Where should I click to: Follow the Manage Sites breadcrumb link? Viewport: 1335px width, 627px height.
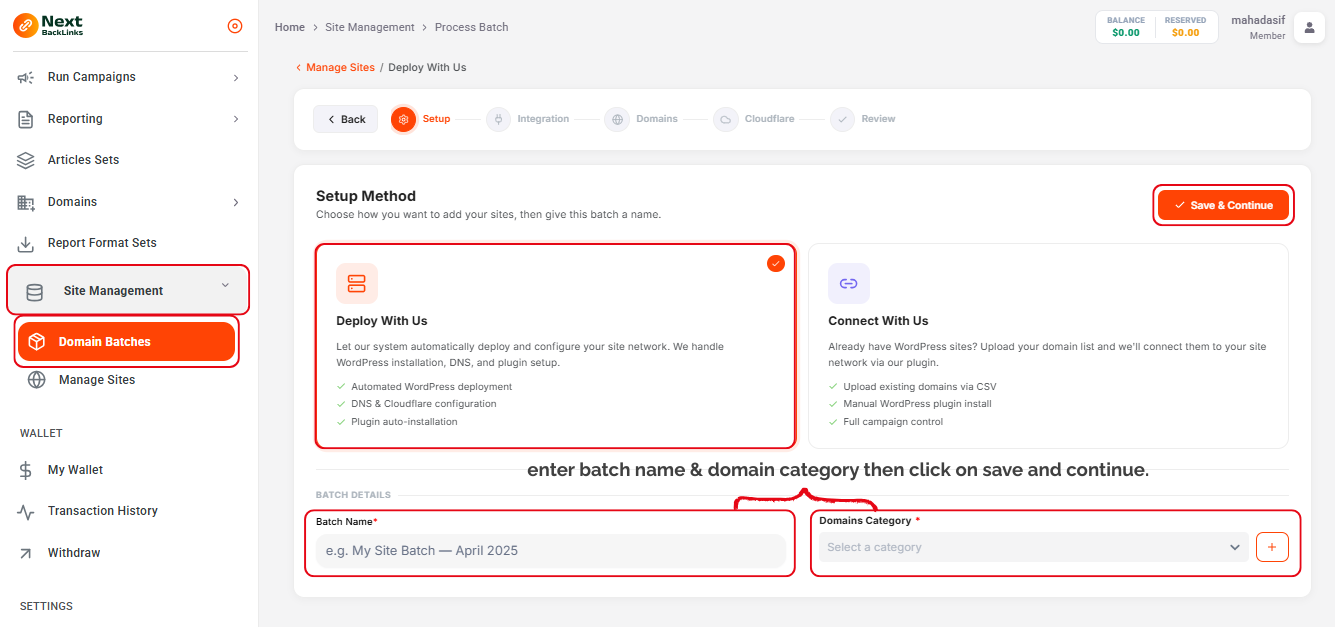pos(340,68)
